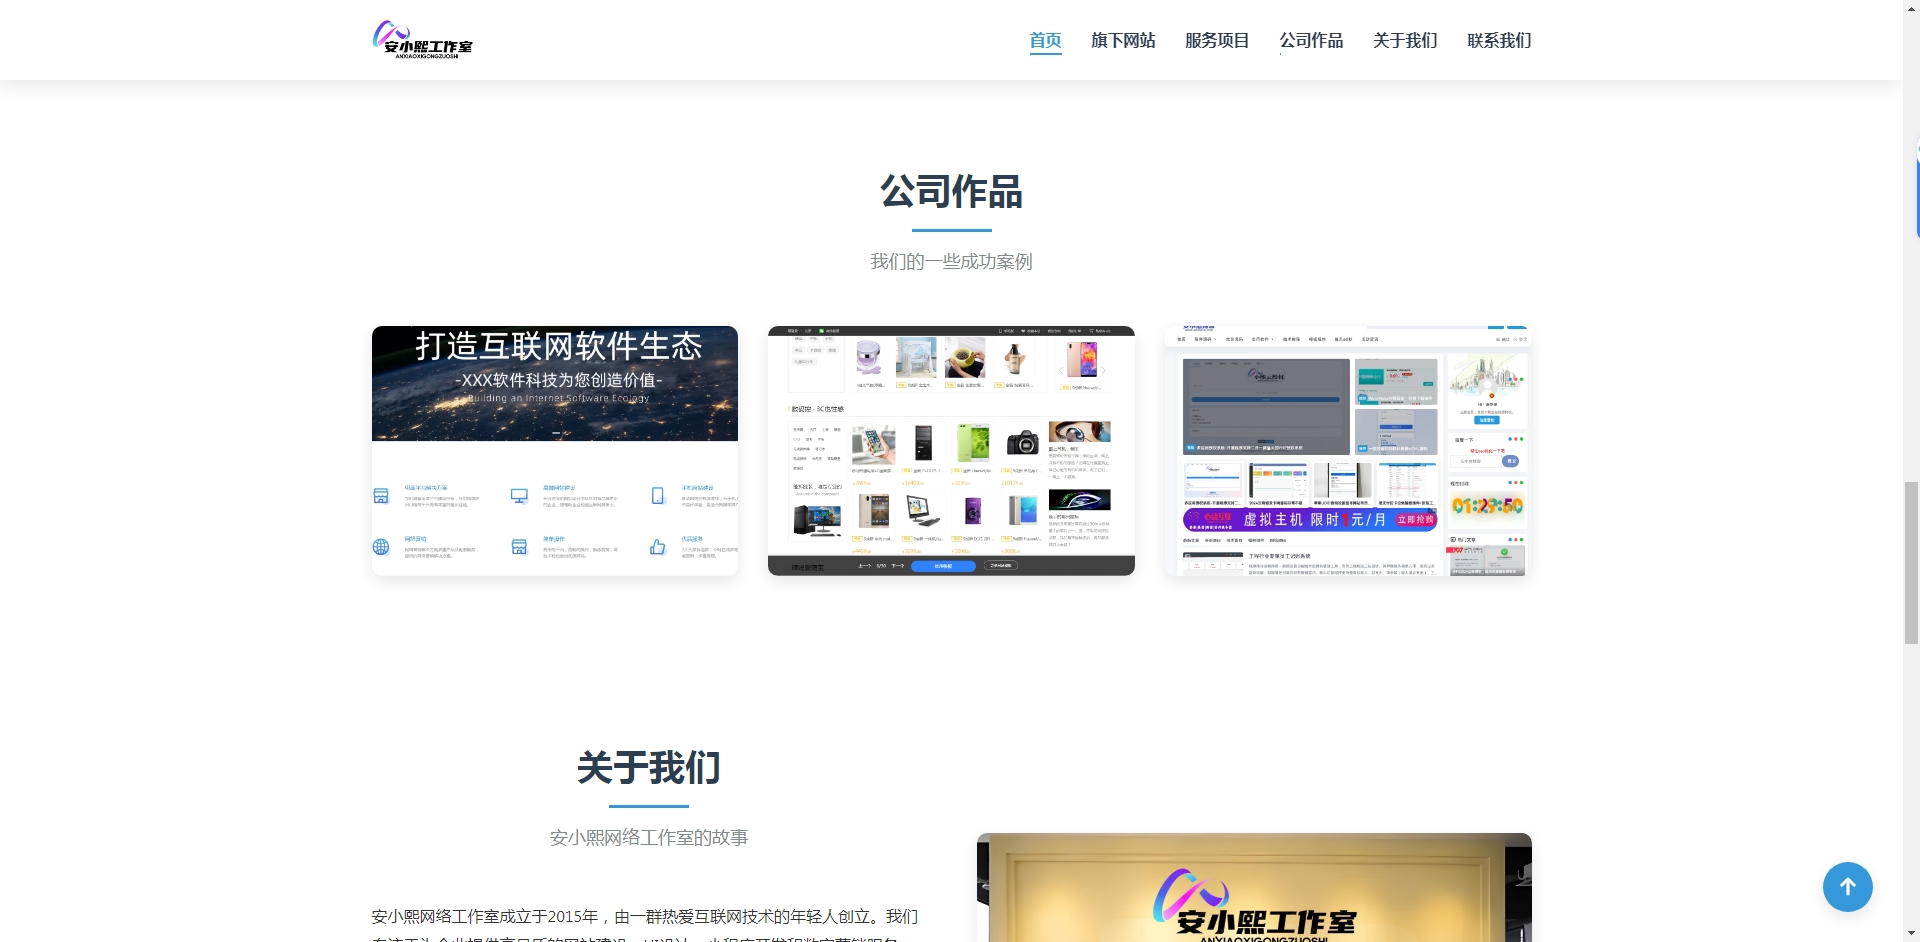Click the back-to-top arrow button
Image resolution: width=1920 pixels, height=942 pixels.
(x=1847, y=887)
